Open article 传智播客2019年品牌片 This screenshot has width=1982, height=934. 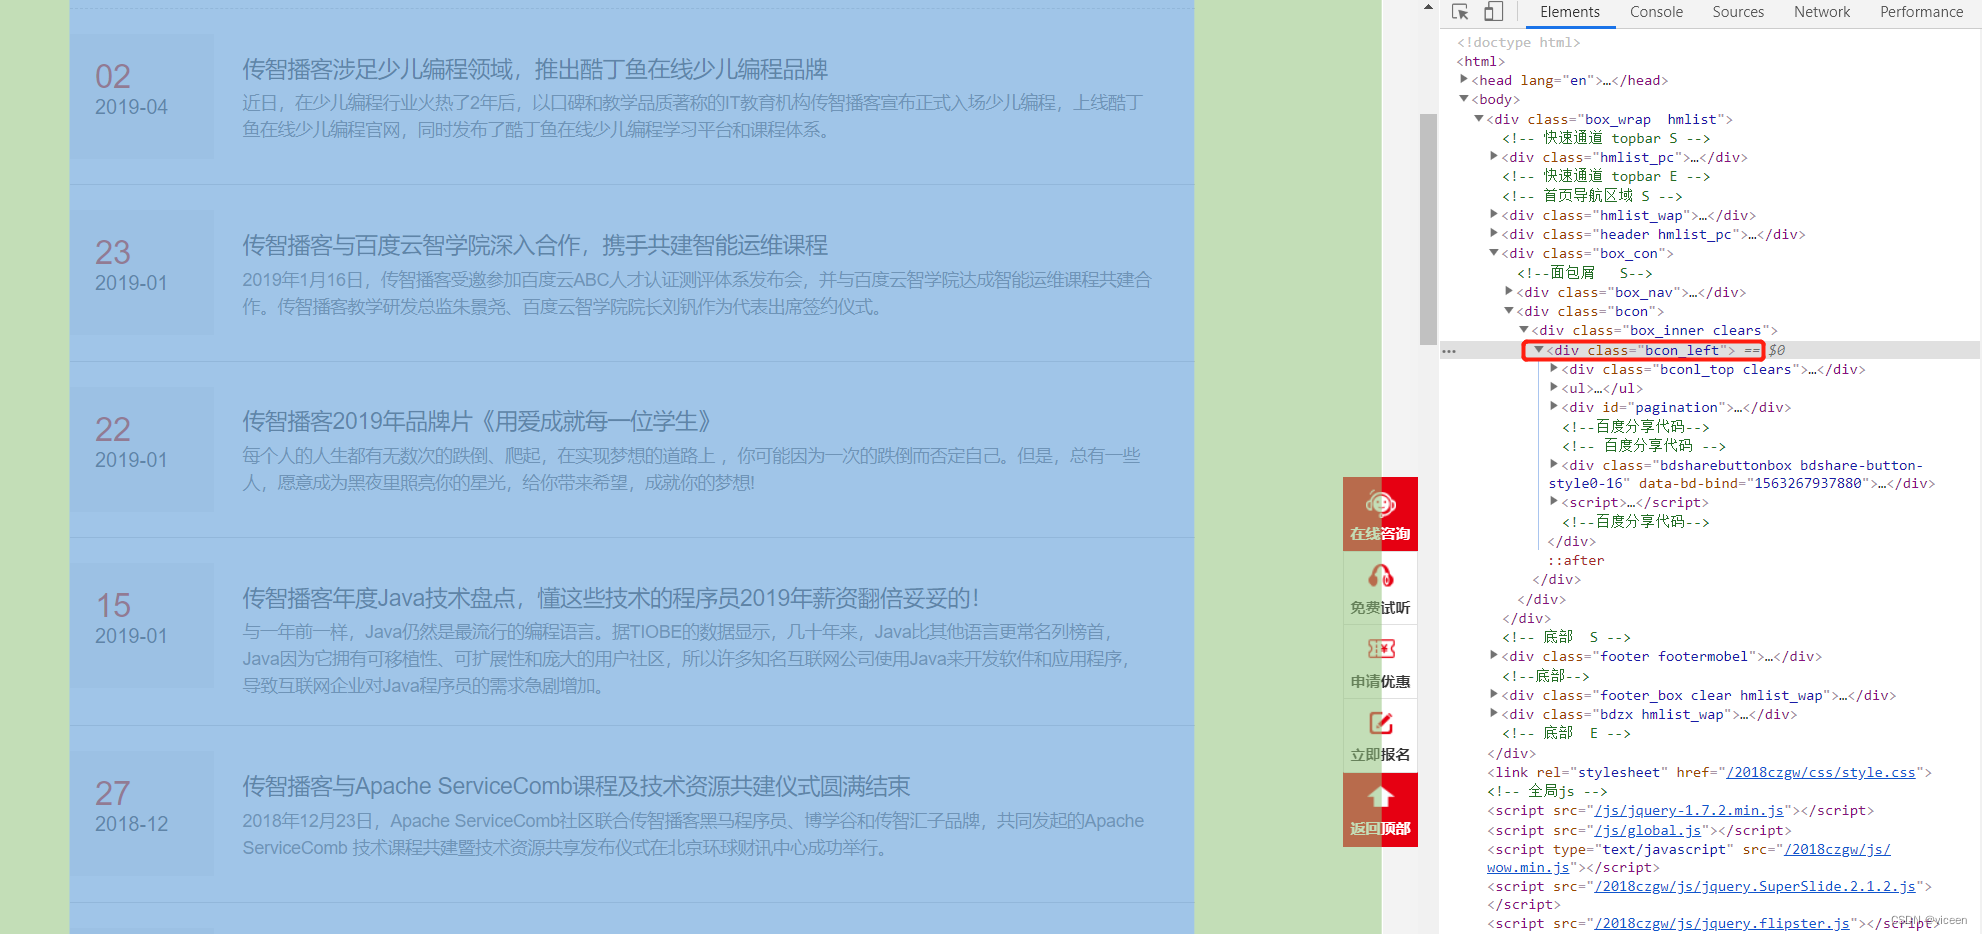coord(478,421)
